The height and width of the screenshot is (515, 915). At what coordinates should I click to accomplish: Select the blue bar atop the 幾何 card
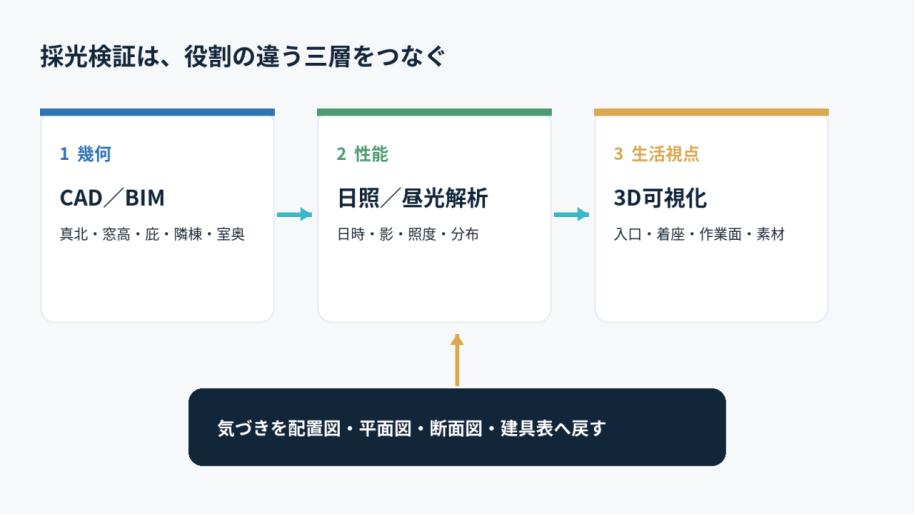(x=158, y=112)
